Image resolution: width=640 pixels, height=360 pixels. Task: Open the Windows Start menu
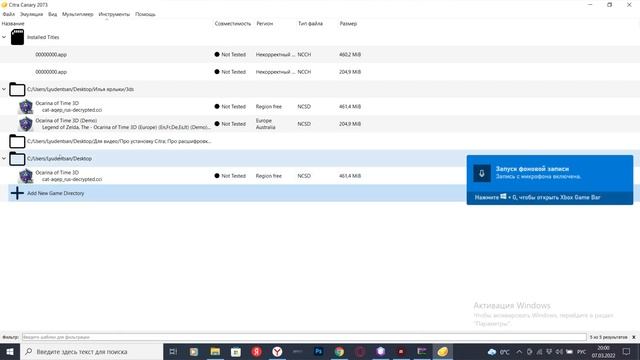click(x=10, y=351)
